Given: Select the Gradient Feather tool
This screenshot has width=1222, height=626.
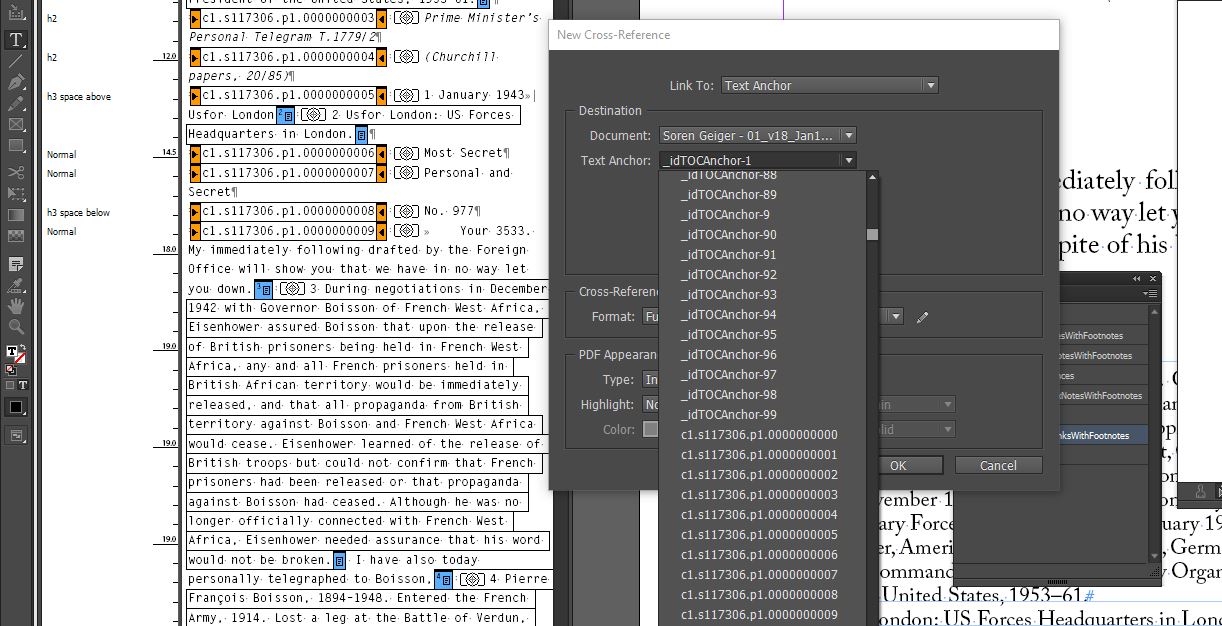Looking at the screenshot, I should coord(16,236).
